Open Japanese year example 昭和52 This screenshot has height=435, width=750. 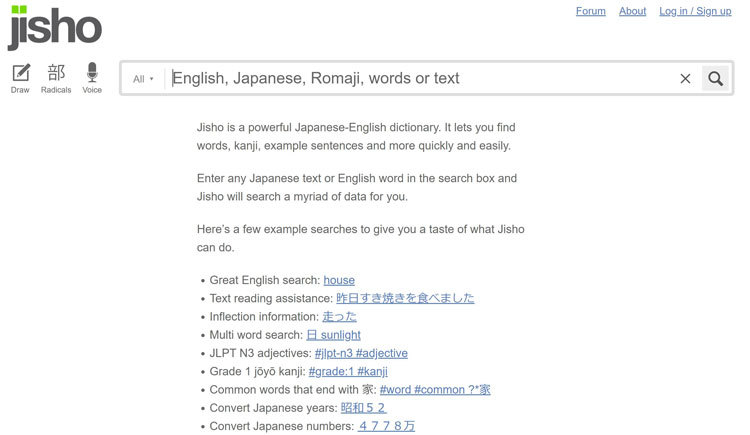(x=364, y=408)
